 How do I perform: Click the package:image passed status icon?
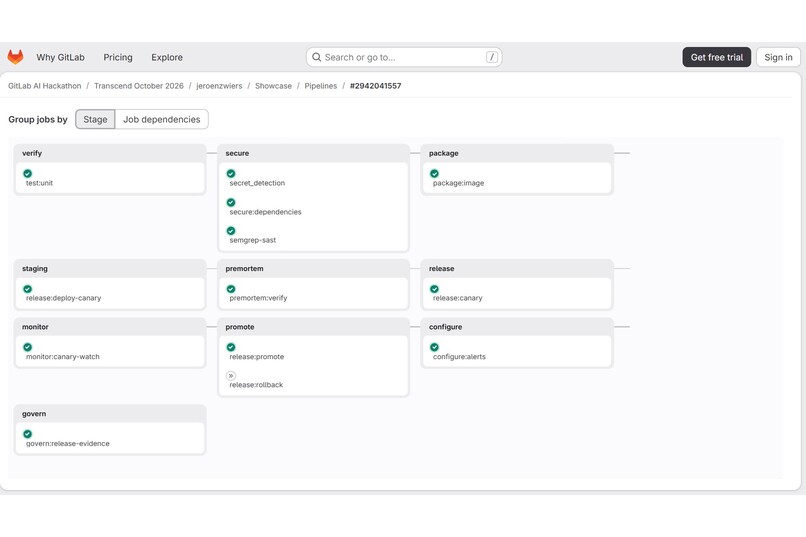point(434,174)
